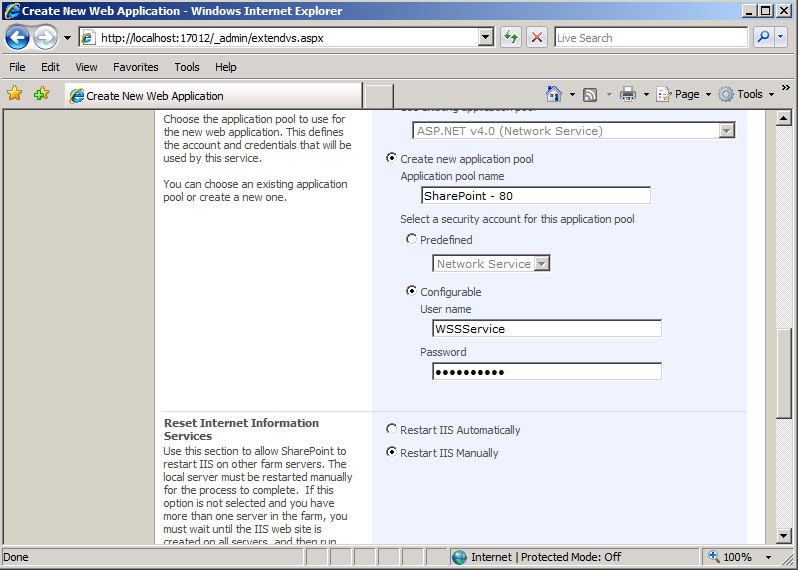The width and height of the screenshot is (798, 570).
Task: Click the Internet Explorer title bar icon
Action: [12, 11]
